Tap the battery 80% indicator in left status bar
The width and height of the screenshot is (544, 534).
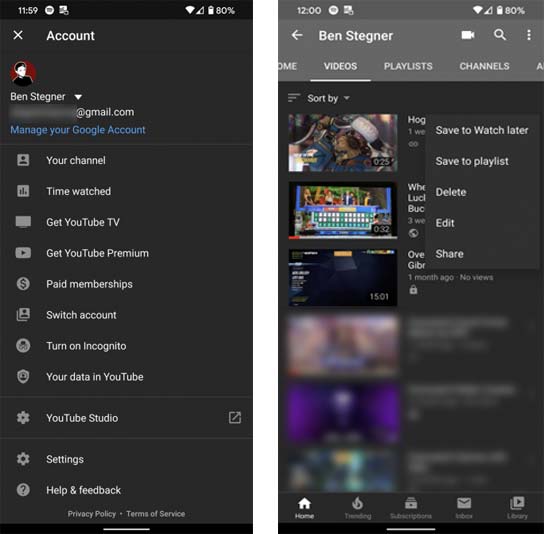pyautogui.click(x=221, y=10)
